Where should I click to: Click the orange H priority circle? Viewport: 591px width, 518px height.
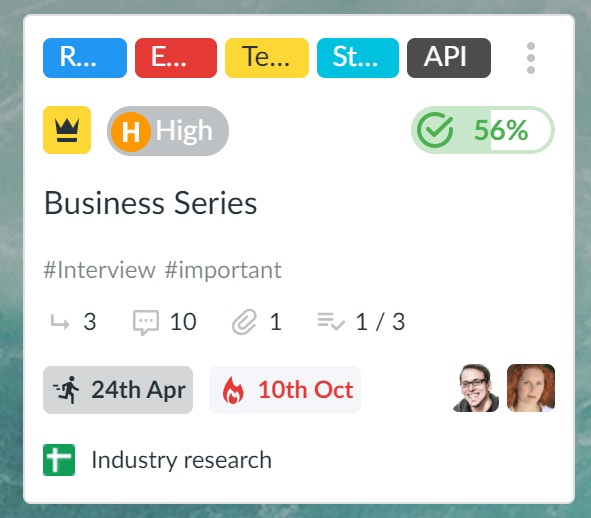coord(131,132)
